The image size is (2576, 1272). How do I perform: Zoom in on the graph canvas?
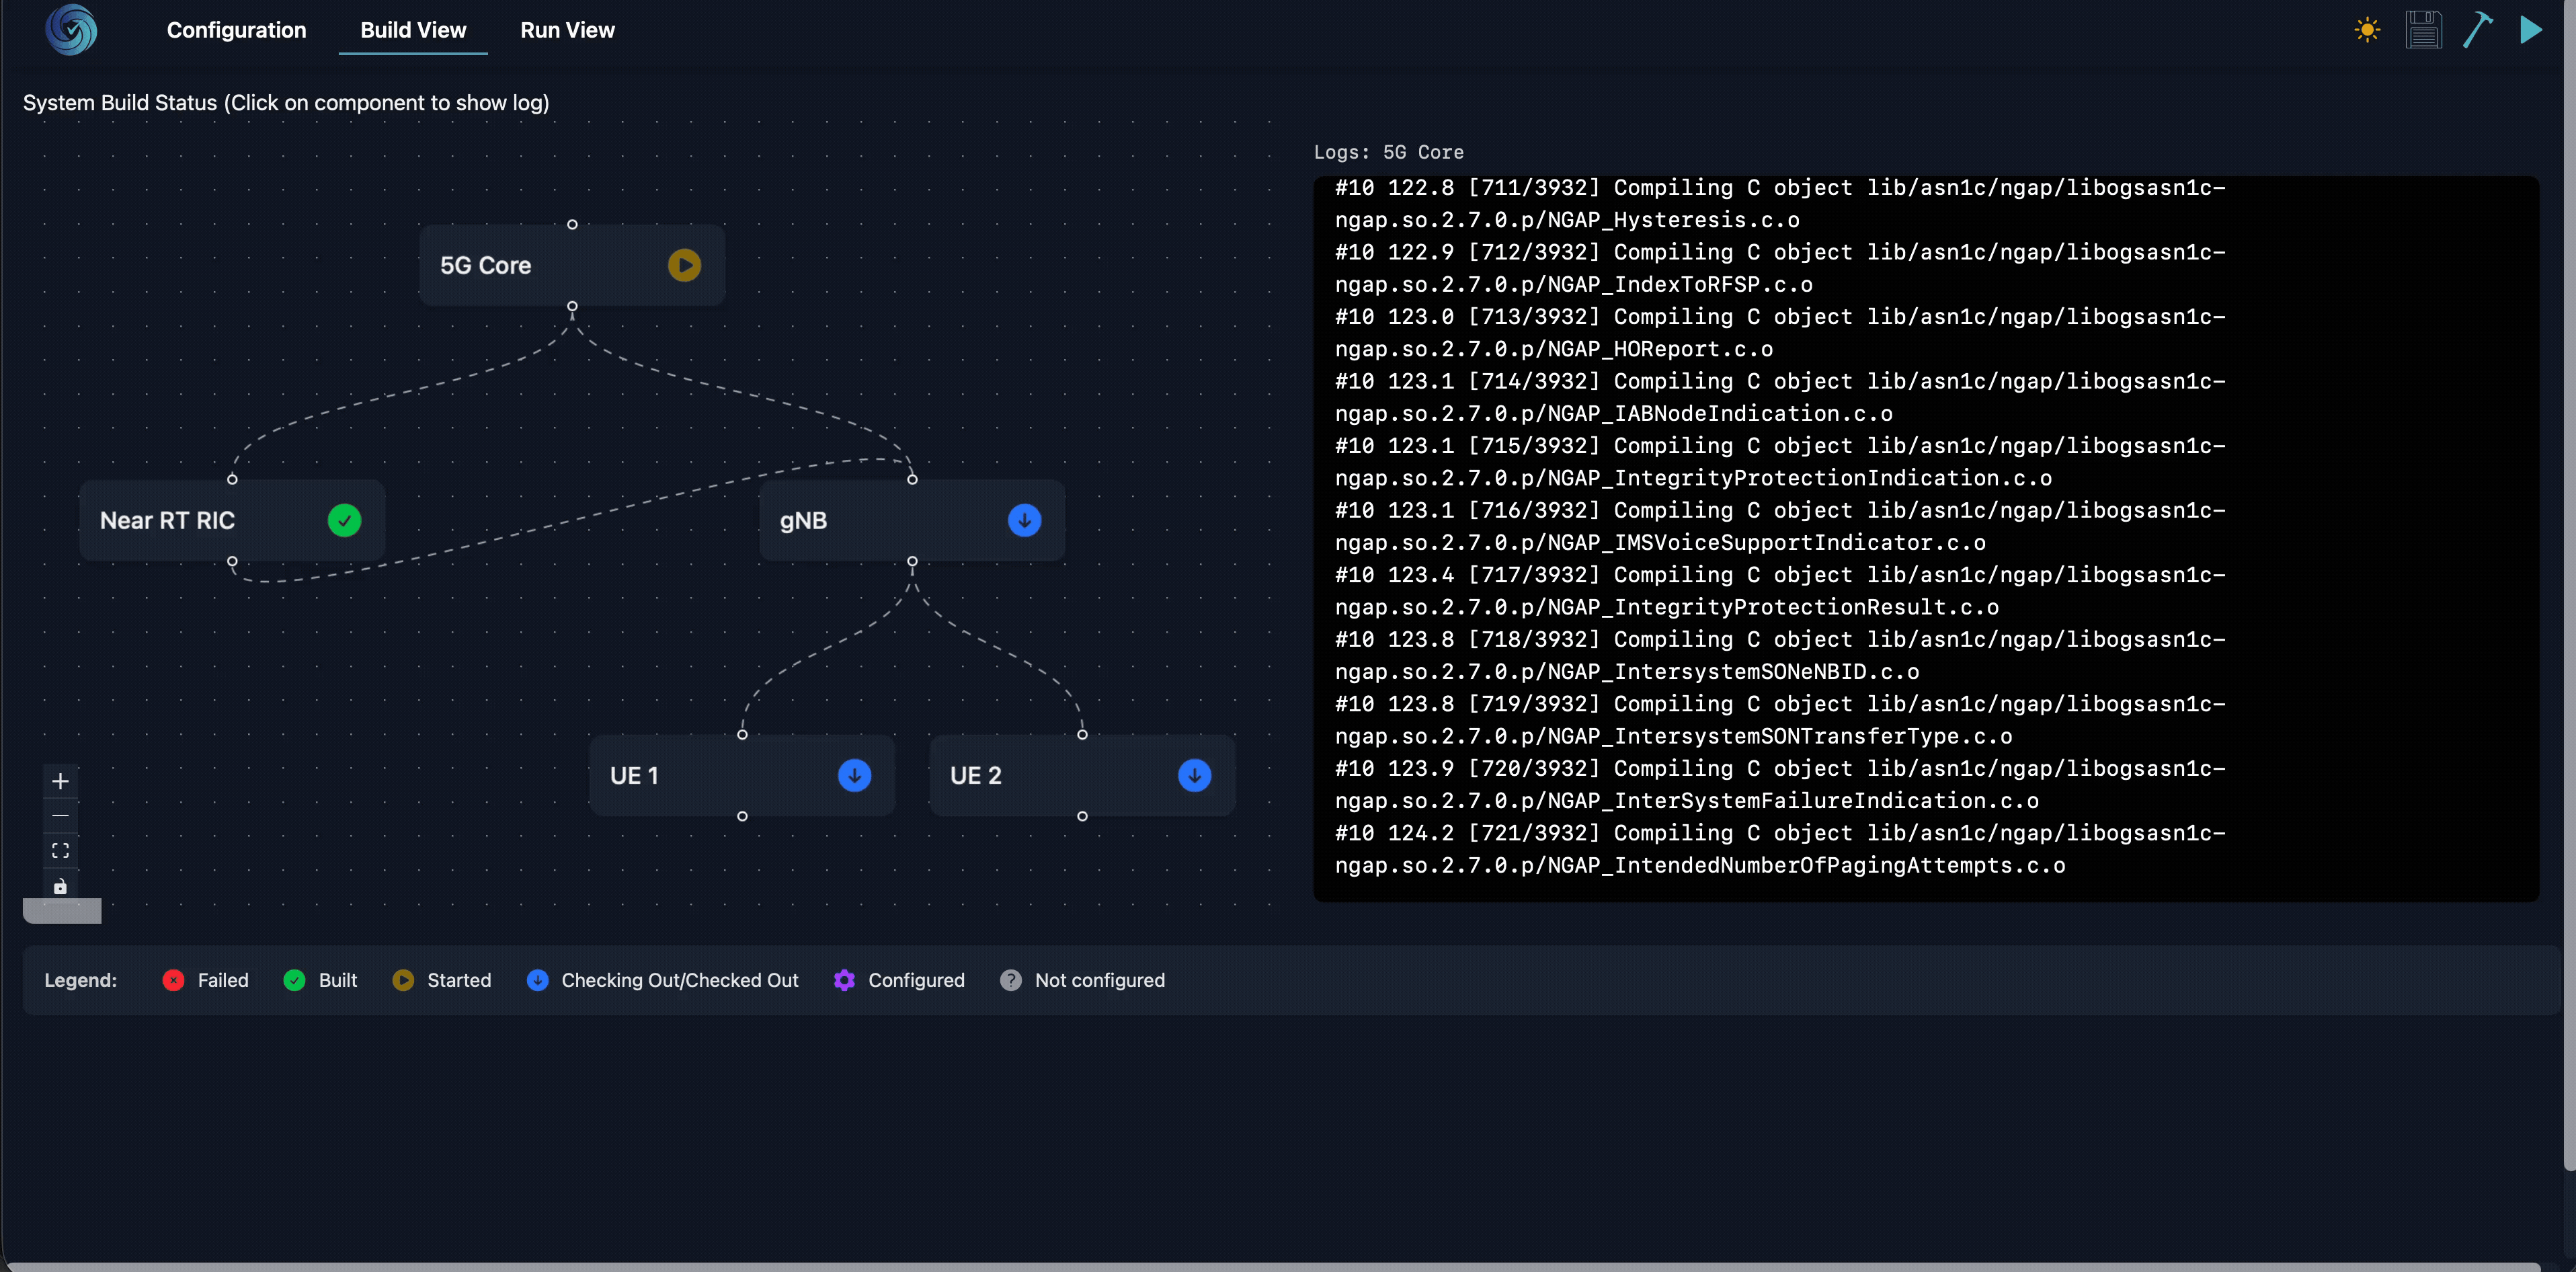[x=60, y=781]
